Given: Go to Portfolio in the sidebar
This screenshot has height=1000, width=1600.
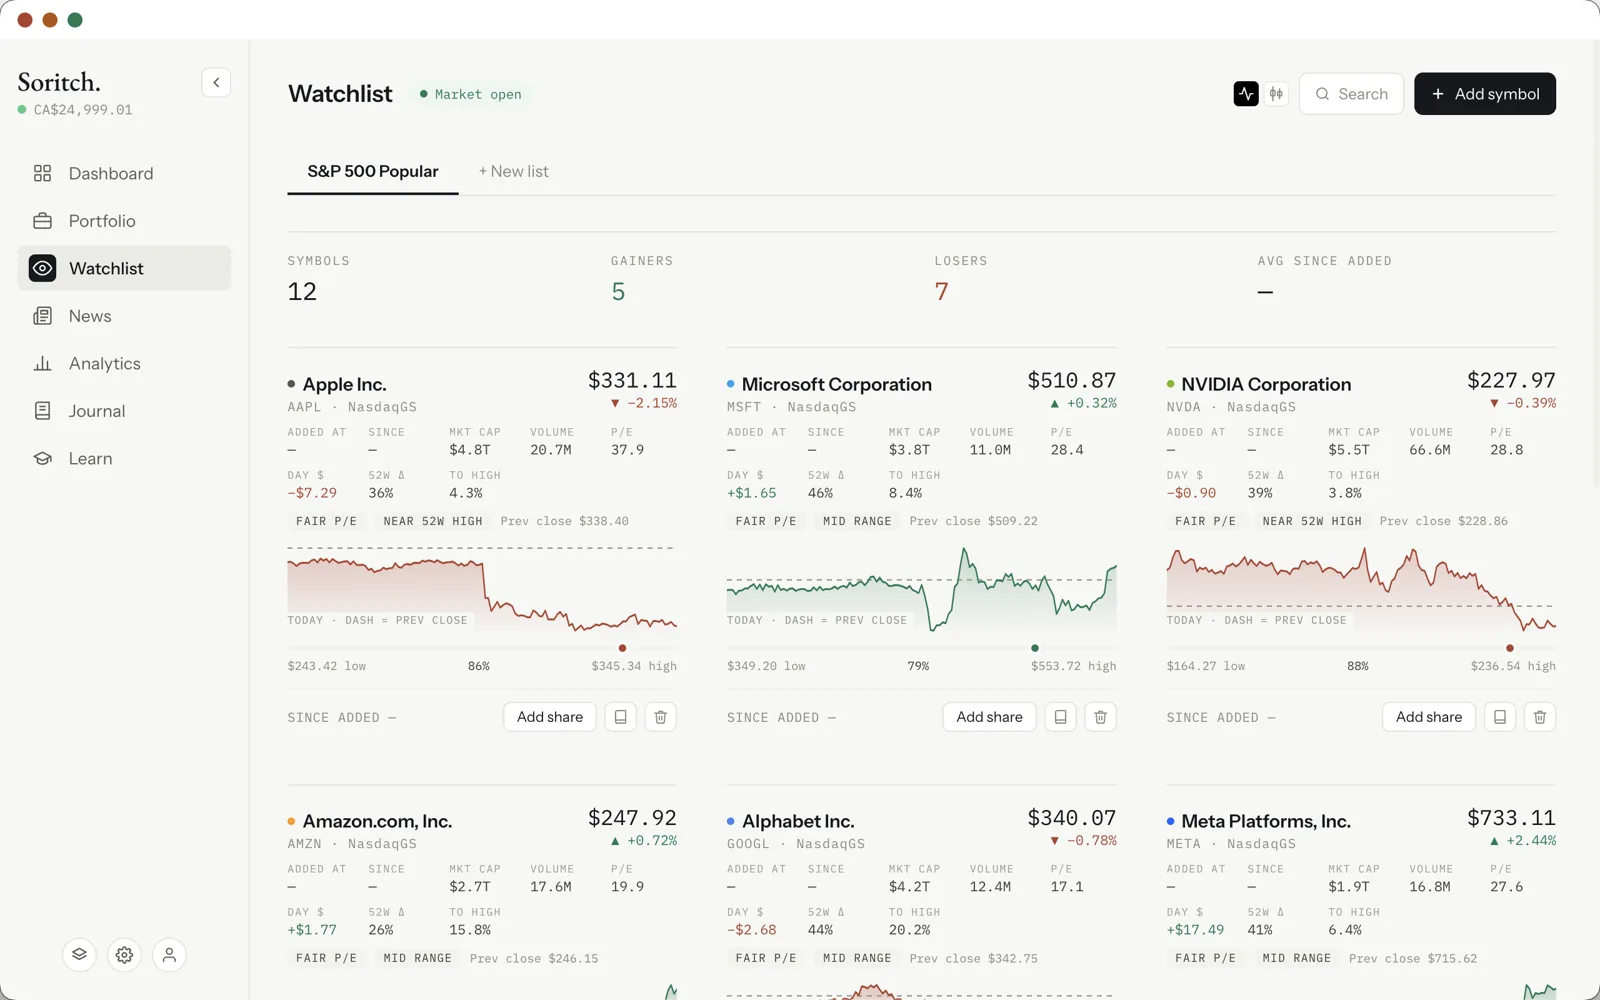Looking at the screenshot, I should click(124, 221).
